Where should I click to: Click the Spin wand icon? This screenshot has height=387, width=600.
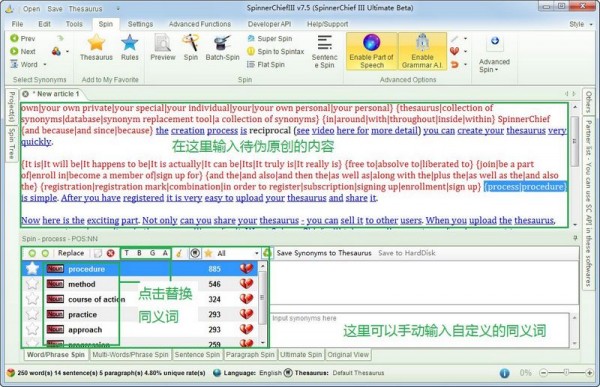(191, 42)
